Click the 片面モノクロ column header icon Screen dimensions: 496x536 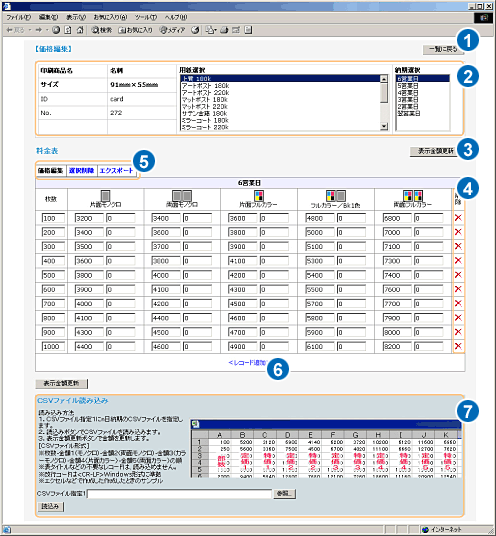click(106, 196)
